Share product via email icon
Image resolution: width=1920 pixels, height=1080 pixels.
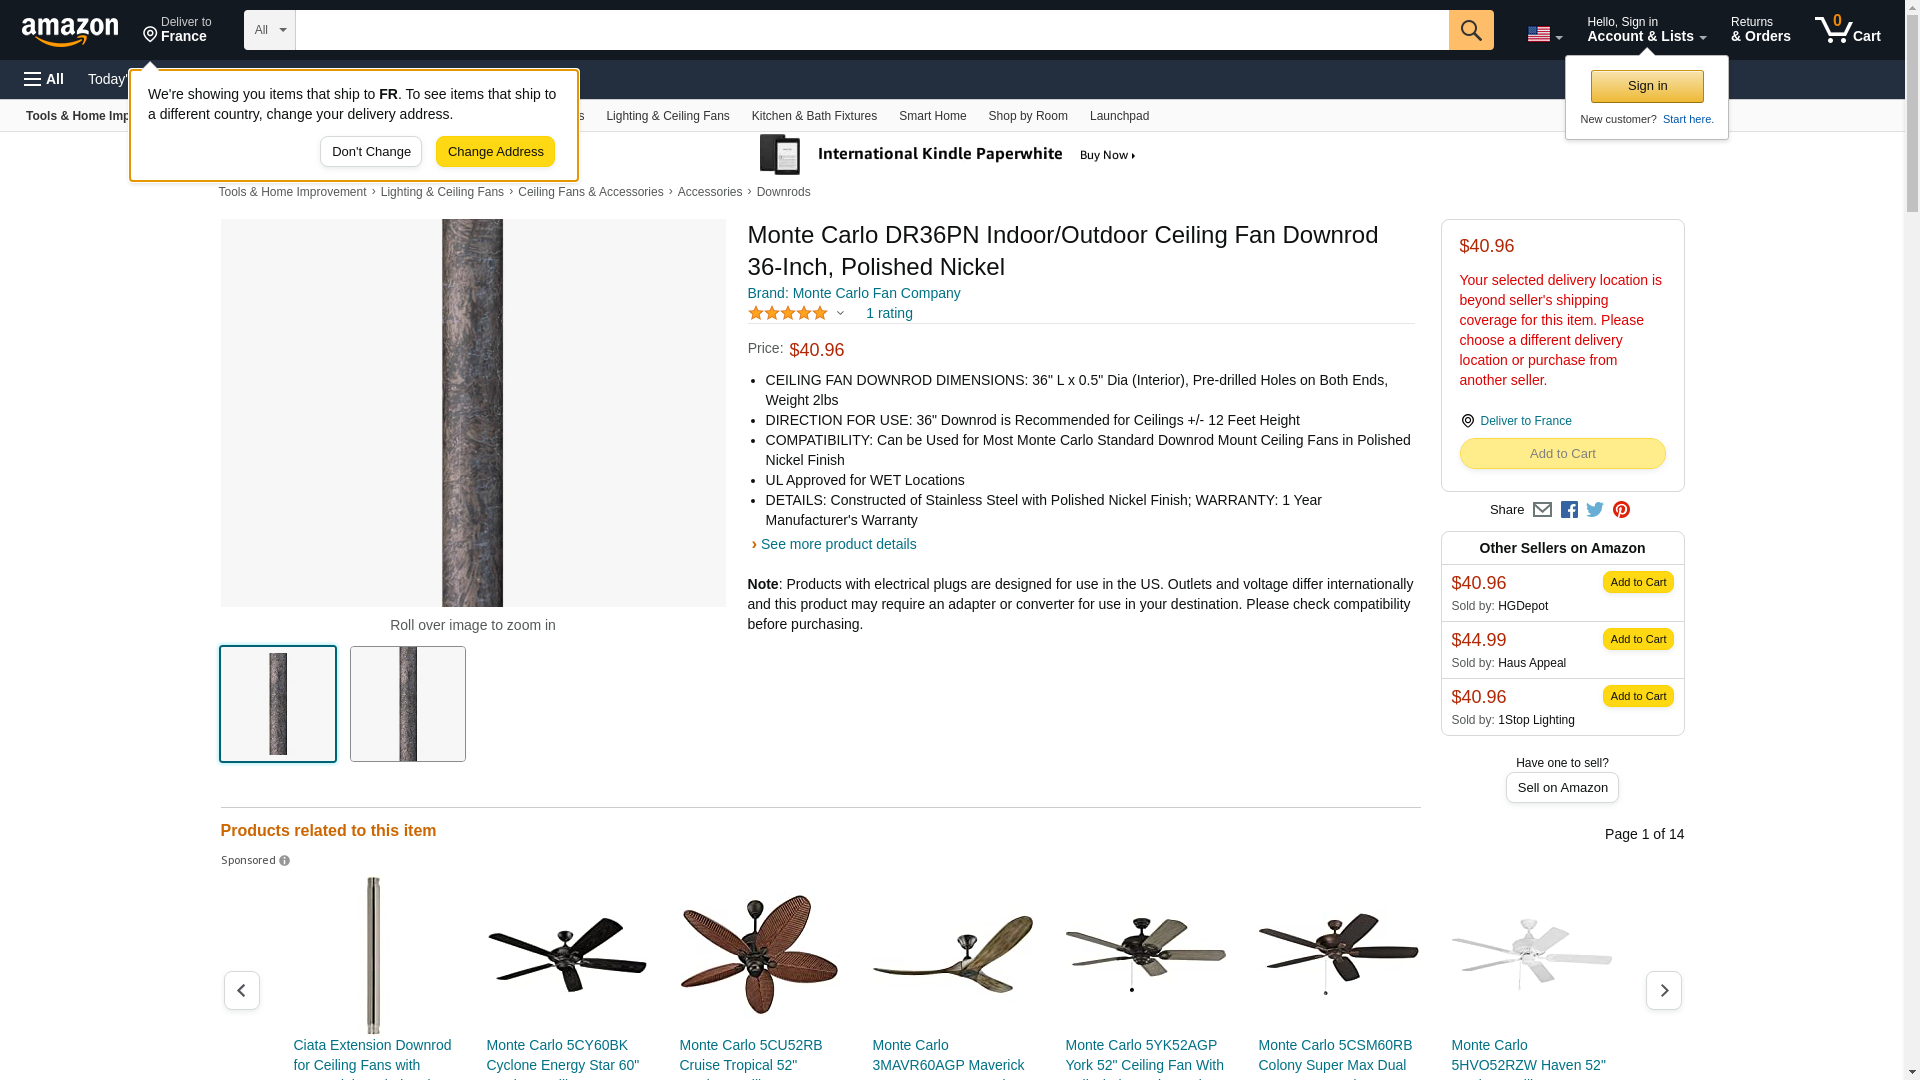pos(1542,510)
